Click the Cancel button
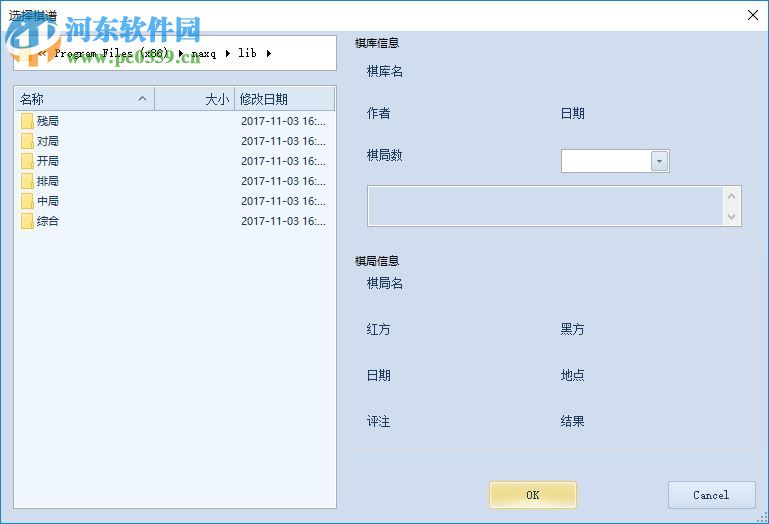The height and width of the screenshot is (524, 769). point(711,495)
